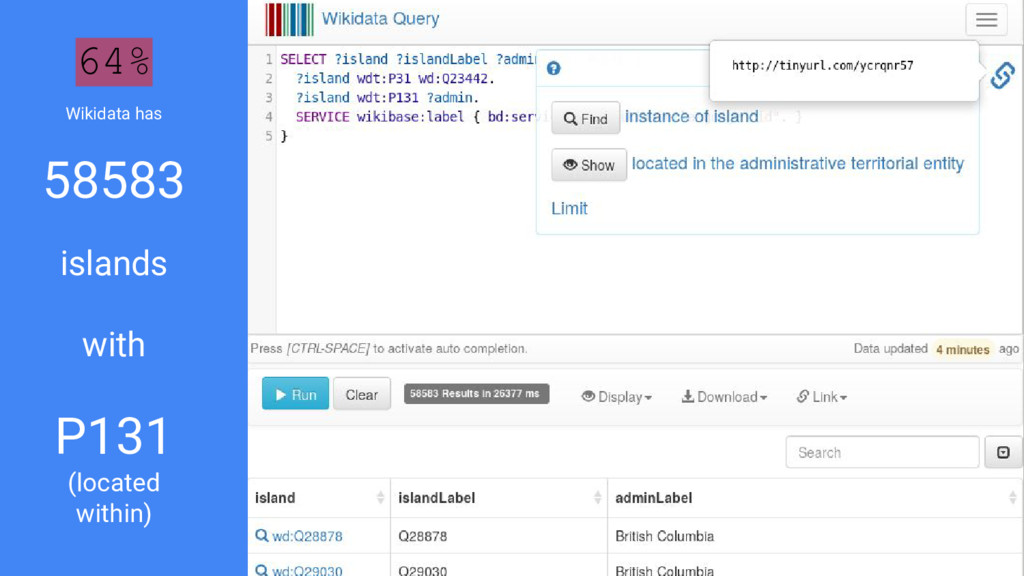The height and width of the screenshot is (576, 1024).
Task: Click the blue chain short-link icon
Action: coord(1002,75)
